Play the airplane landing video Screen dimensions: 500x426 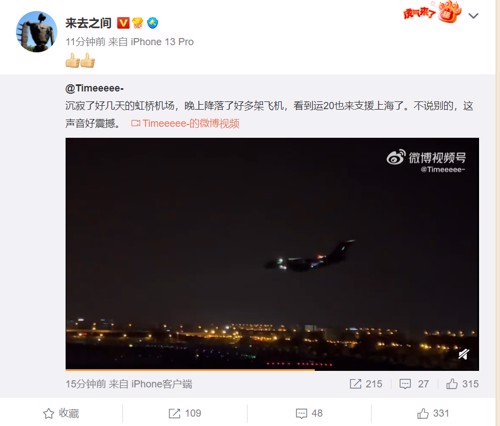272,254
